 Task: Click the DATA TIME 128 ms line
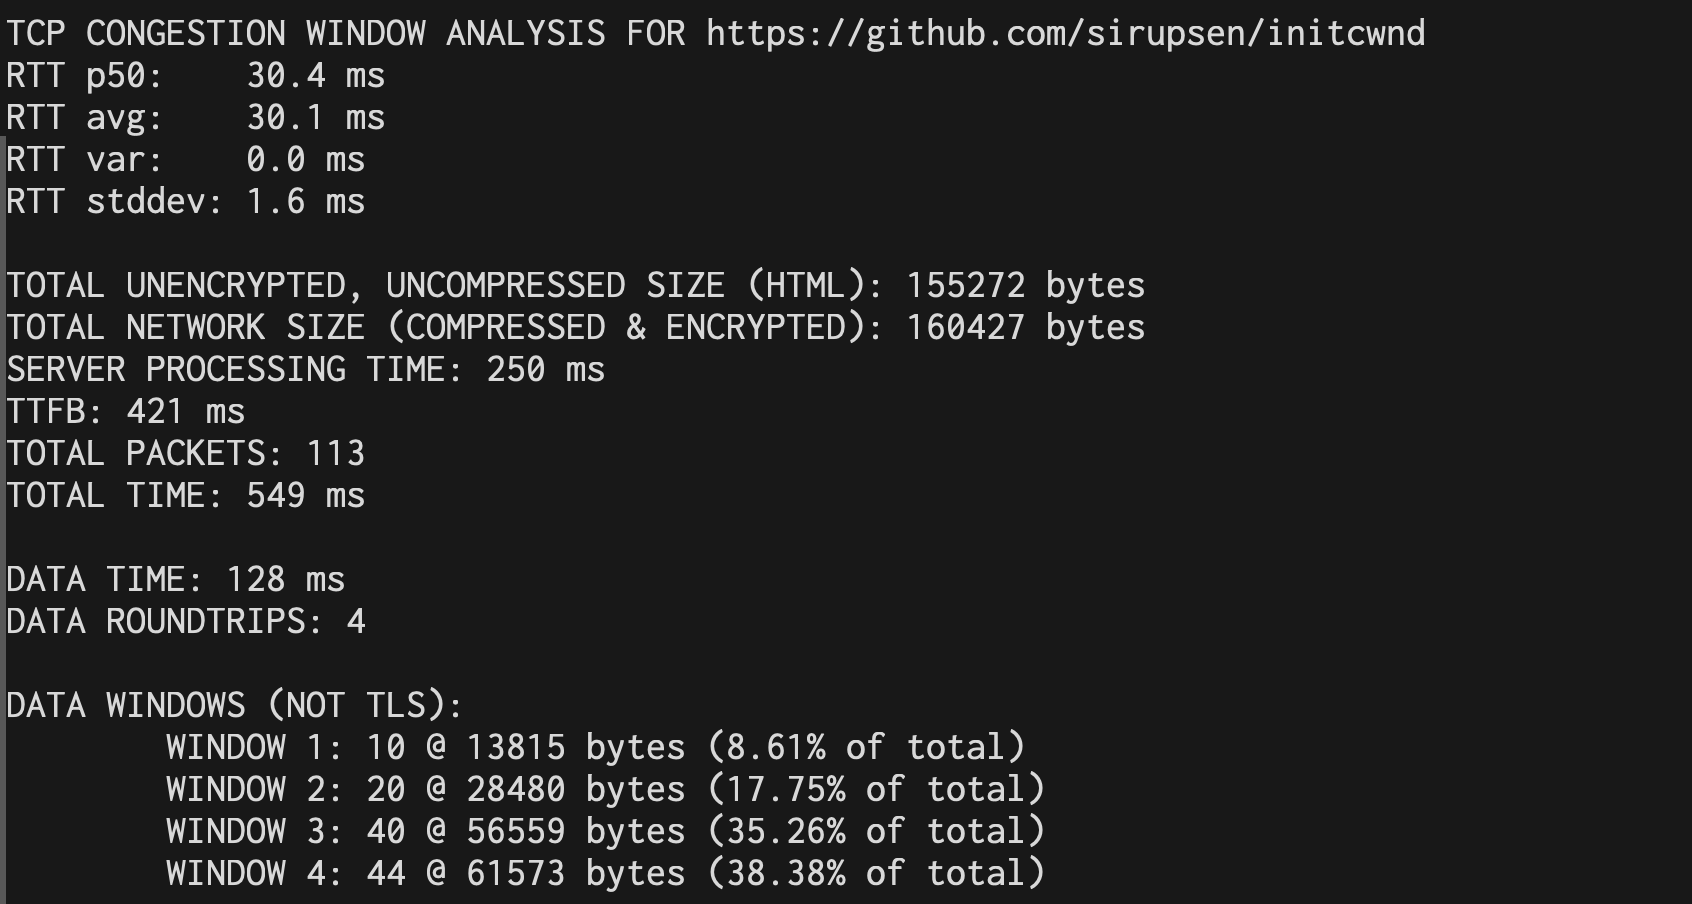tap(175, 579)
